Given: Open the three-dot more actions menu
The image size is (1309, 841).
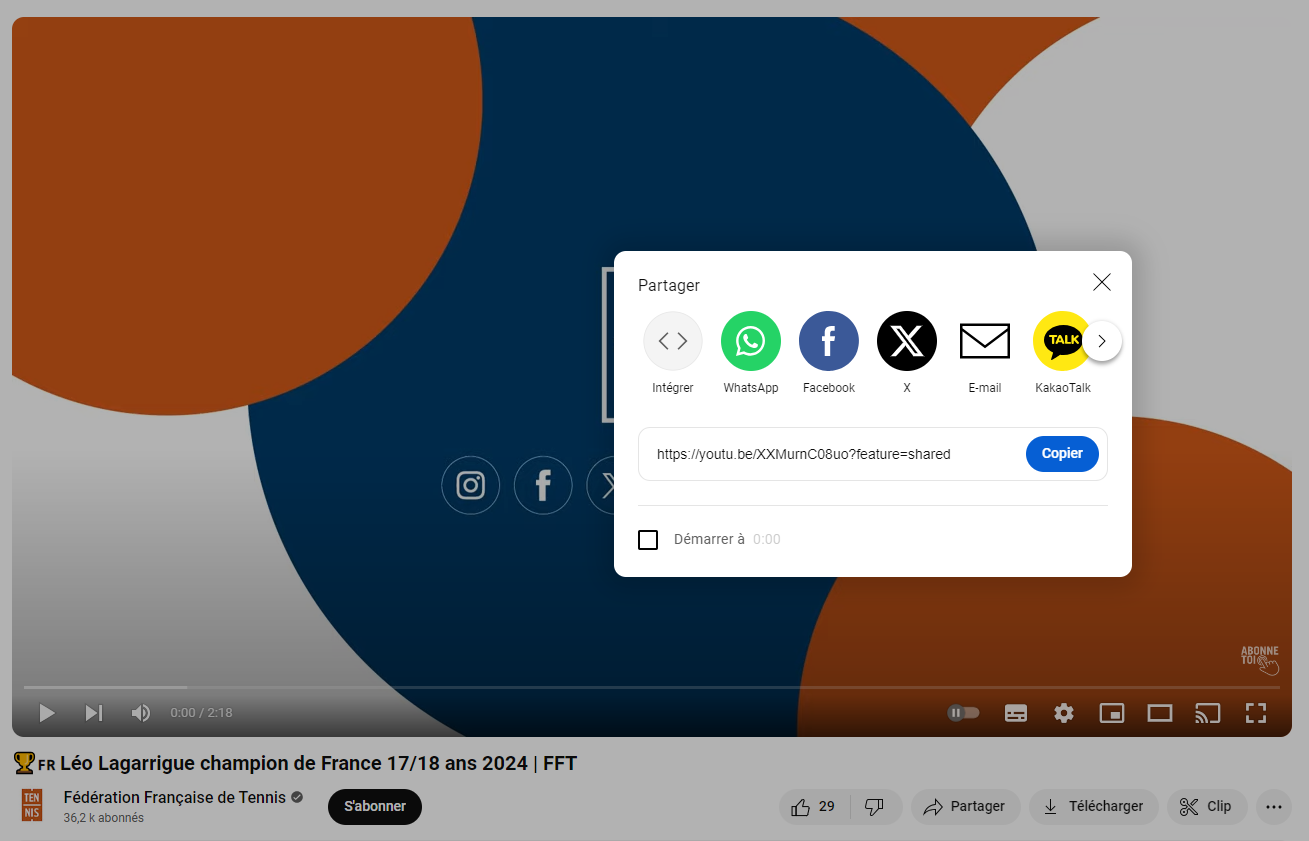Looking at the screenshot, I should [x=1273, y=807].
